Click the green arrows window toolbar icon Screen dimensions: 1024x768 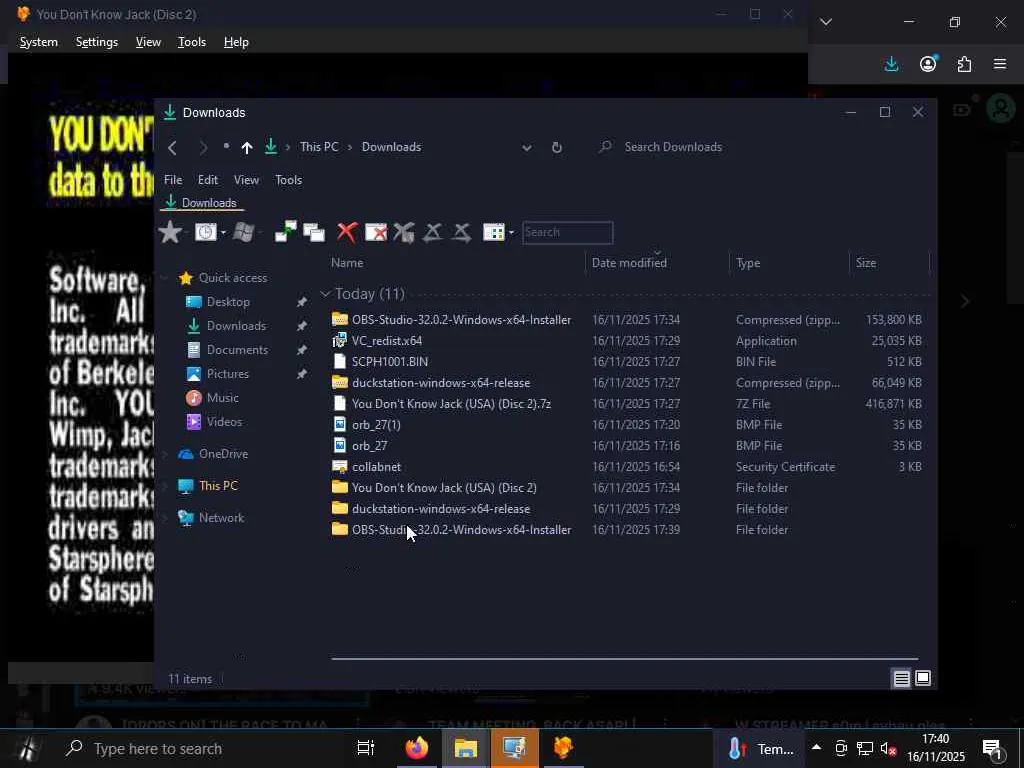coord(285,232)
